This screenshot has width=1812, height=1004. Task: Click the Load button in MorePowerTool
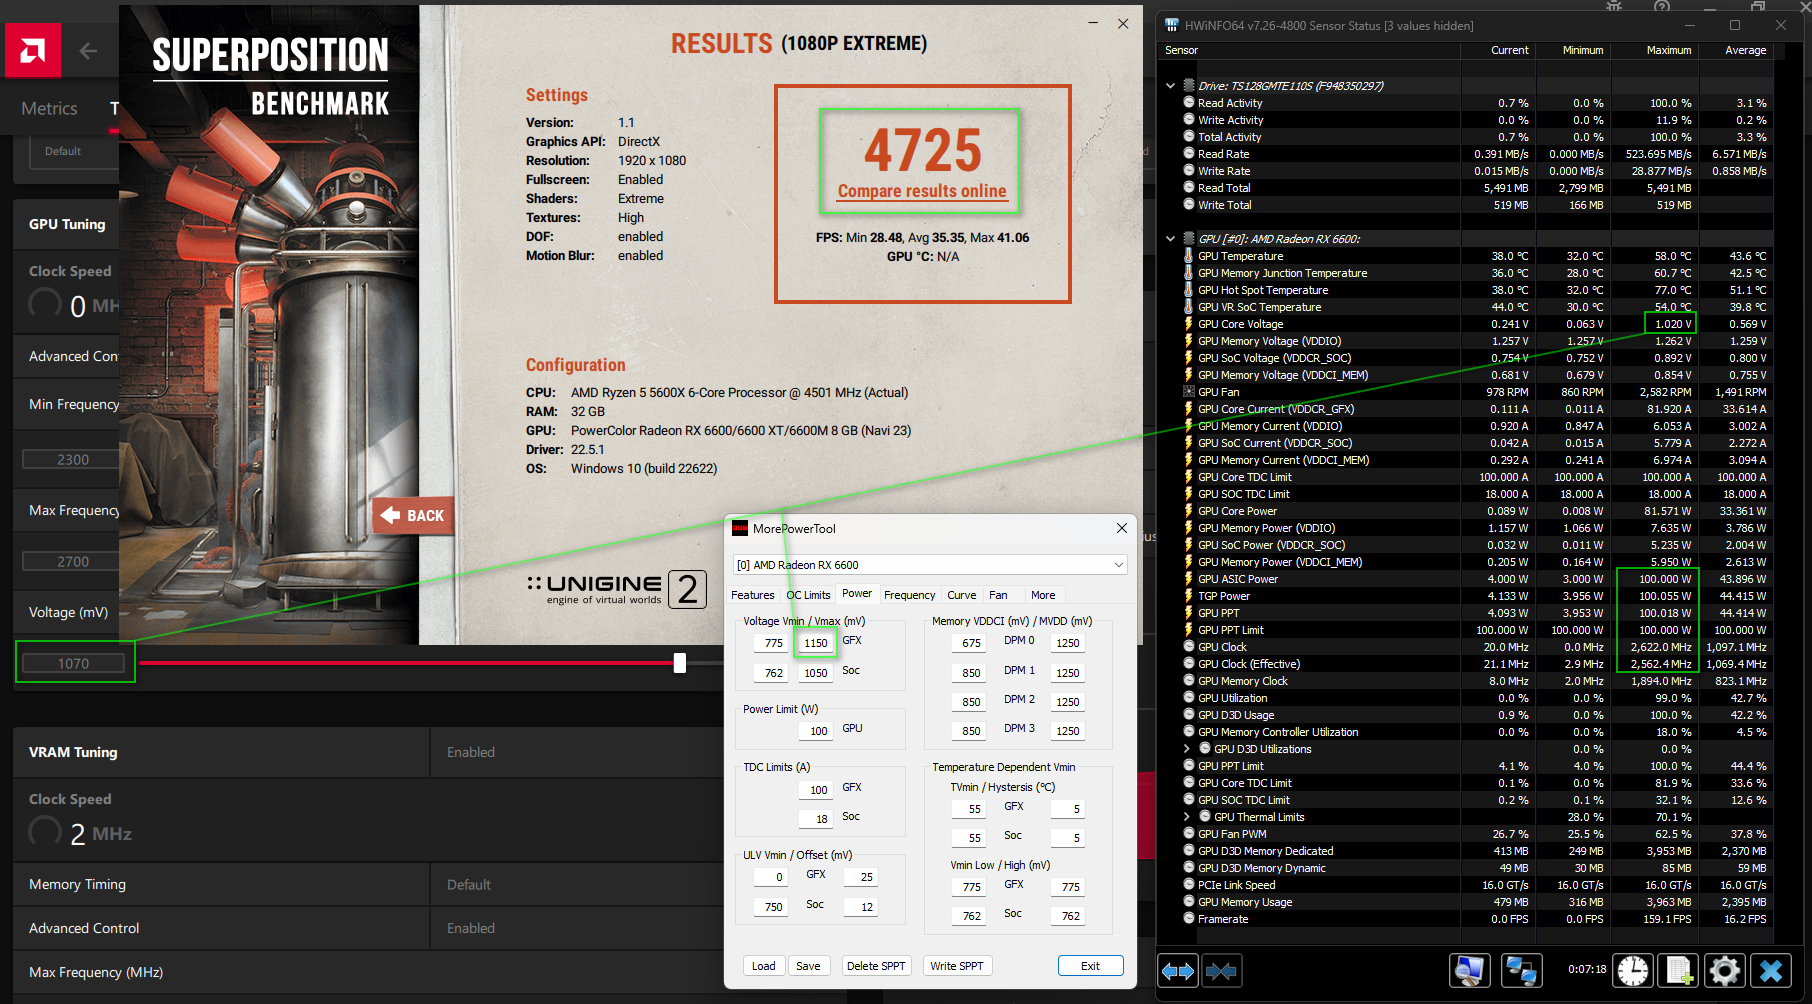click(764, 966)
